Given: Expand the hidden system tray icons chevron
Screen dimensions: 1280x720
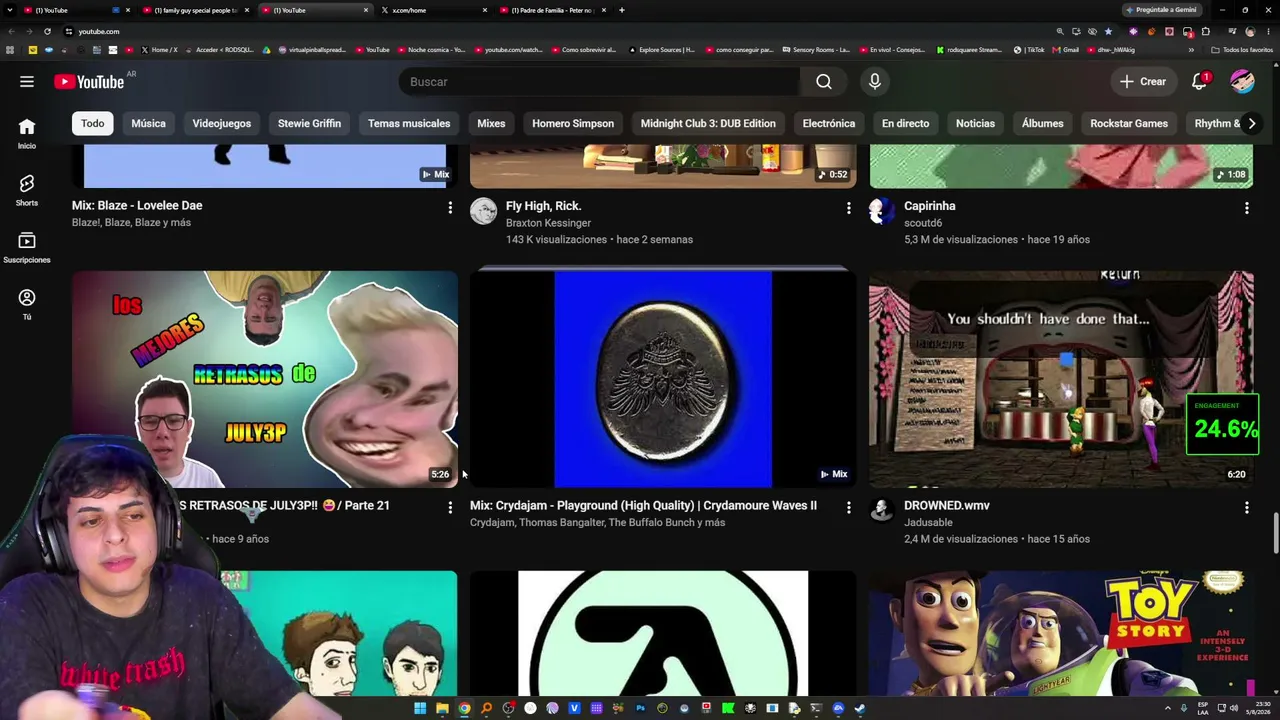Looking at the screenshot, I should pos(1169,709).
